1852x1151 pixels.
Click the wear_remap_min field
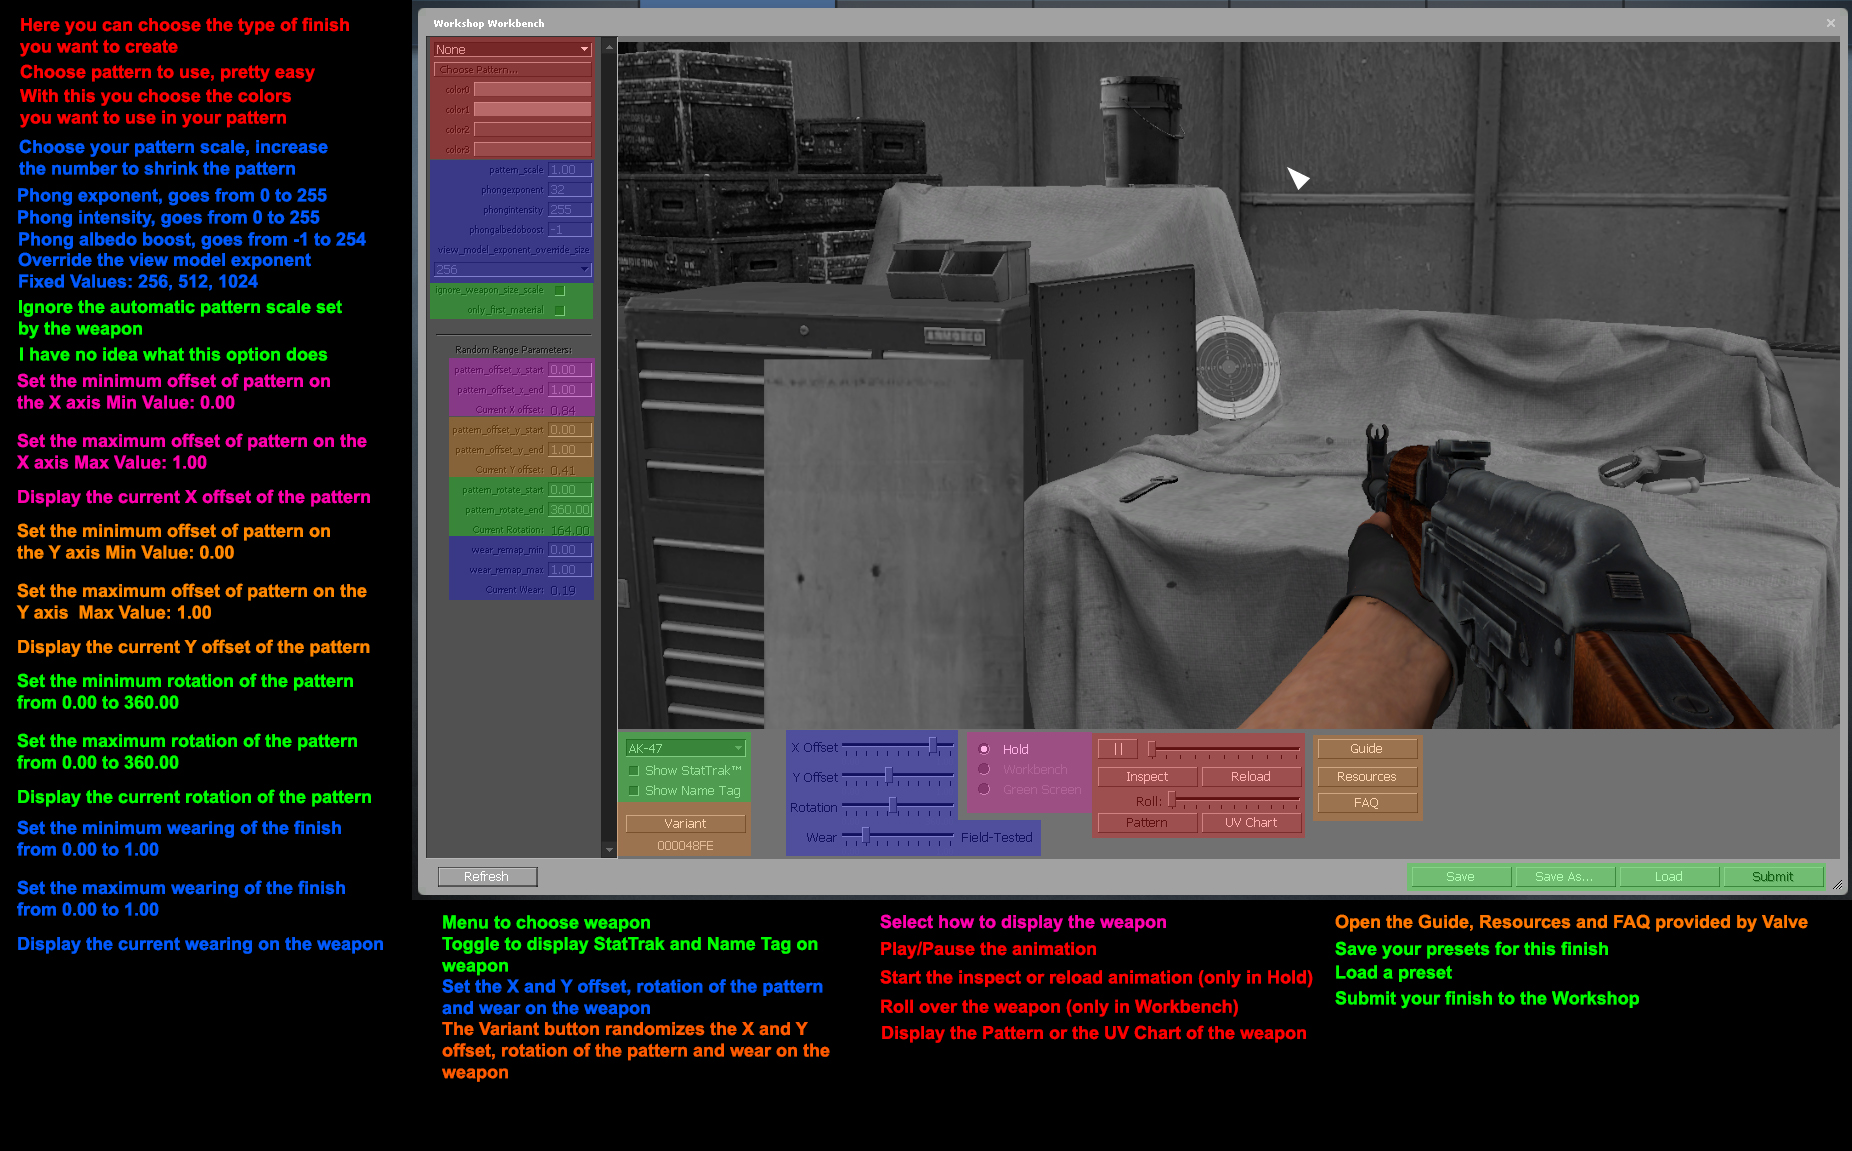(x=570, y=550)
